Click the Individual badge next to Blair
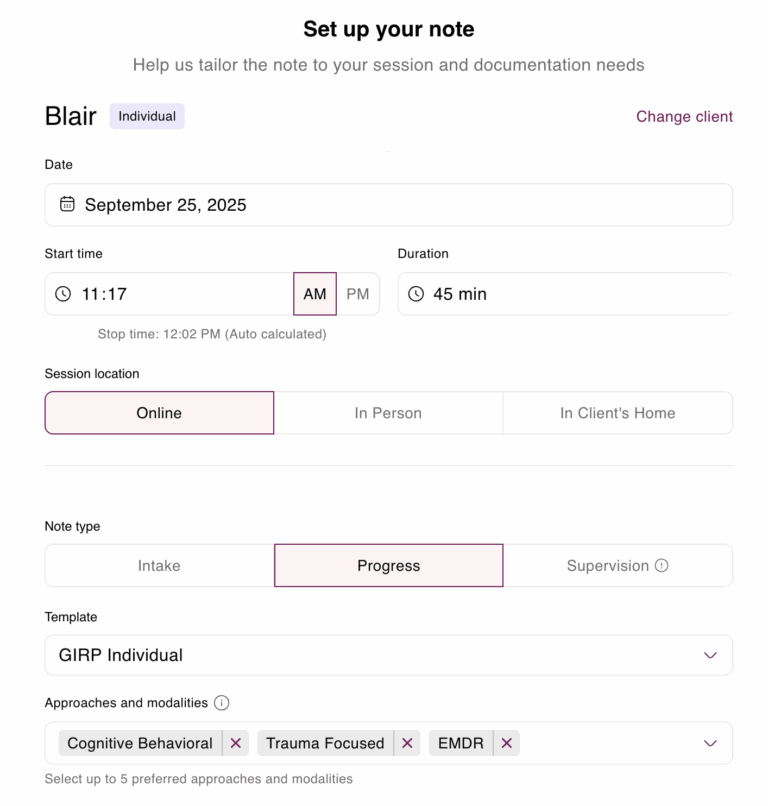 (146, 116)
